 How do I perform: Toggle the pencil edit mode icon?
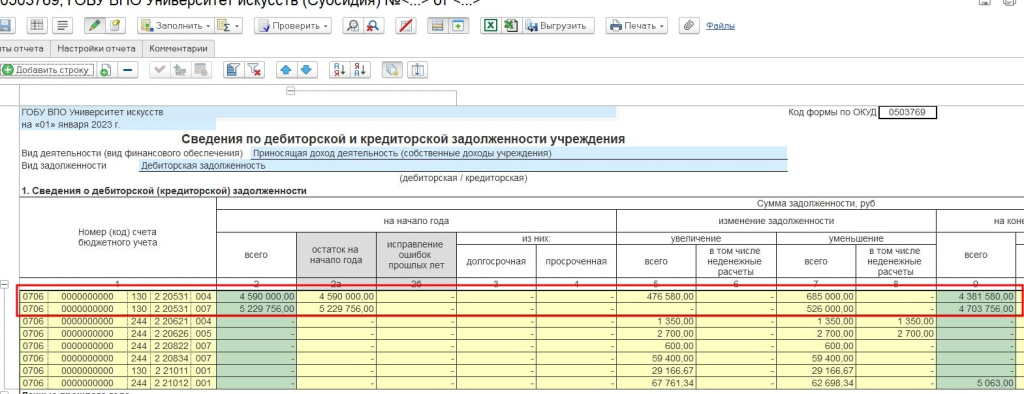point(95,25)
